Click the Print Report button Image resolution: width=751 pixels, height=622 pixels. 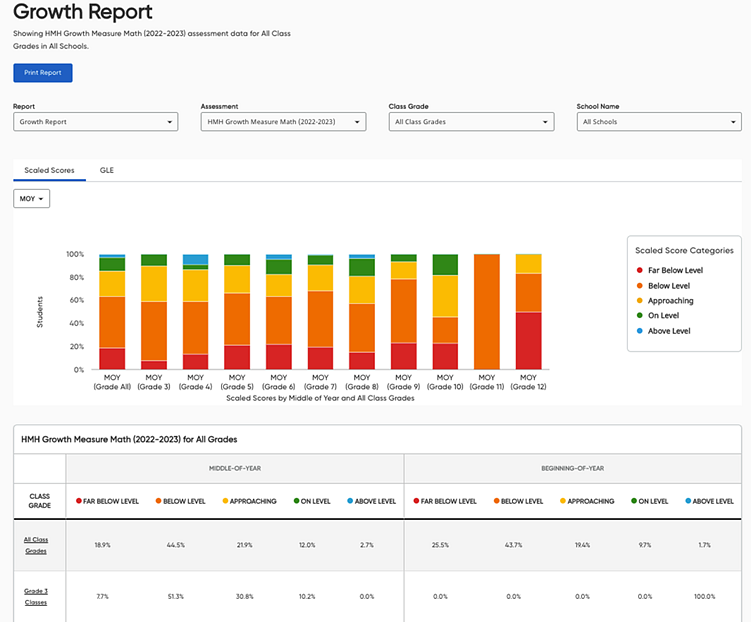tap(43, 73)
